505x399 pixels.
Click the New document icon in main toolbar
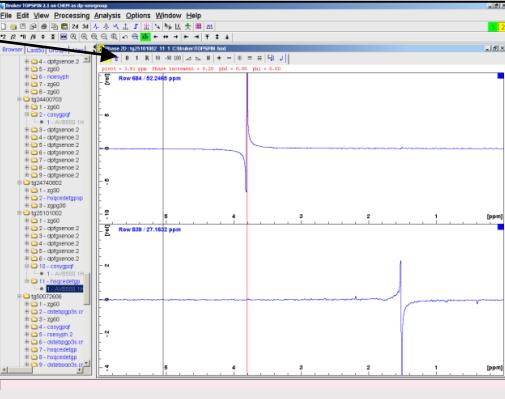tap(4, 26)
